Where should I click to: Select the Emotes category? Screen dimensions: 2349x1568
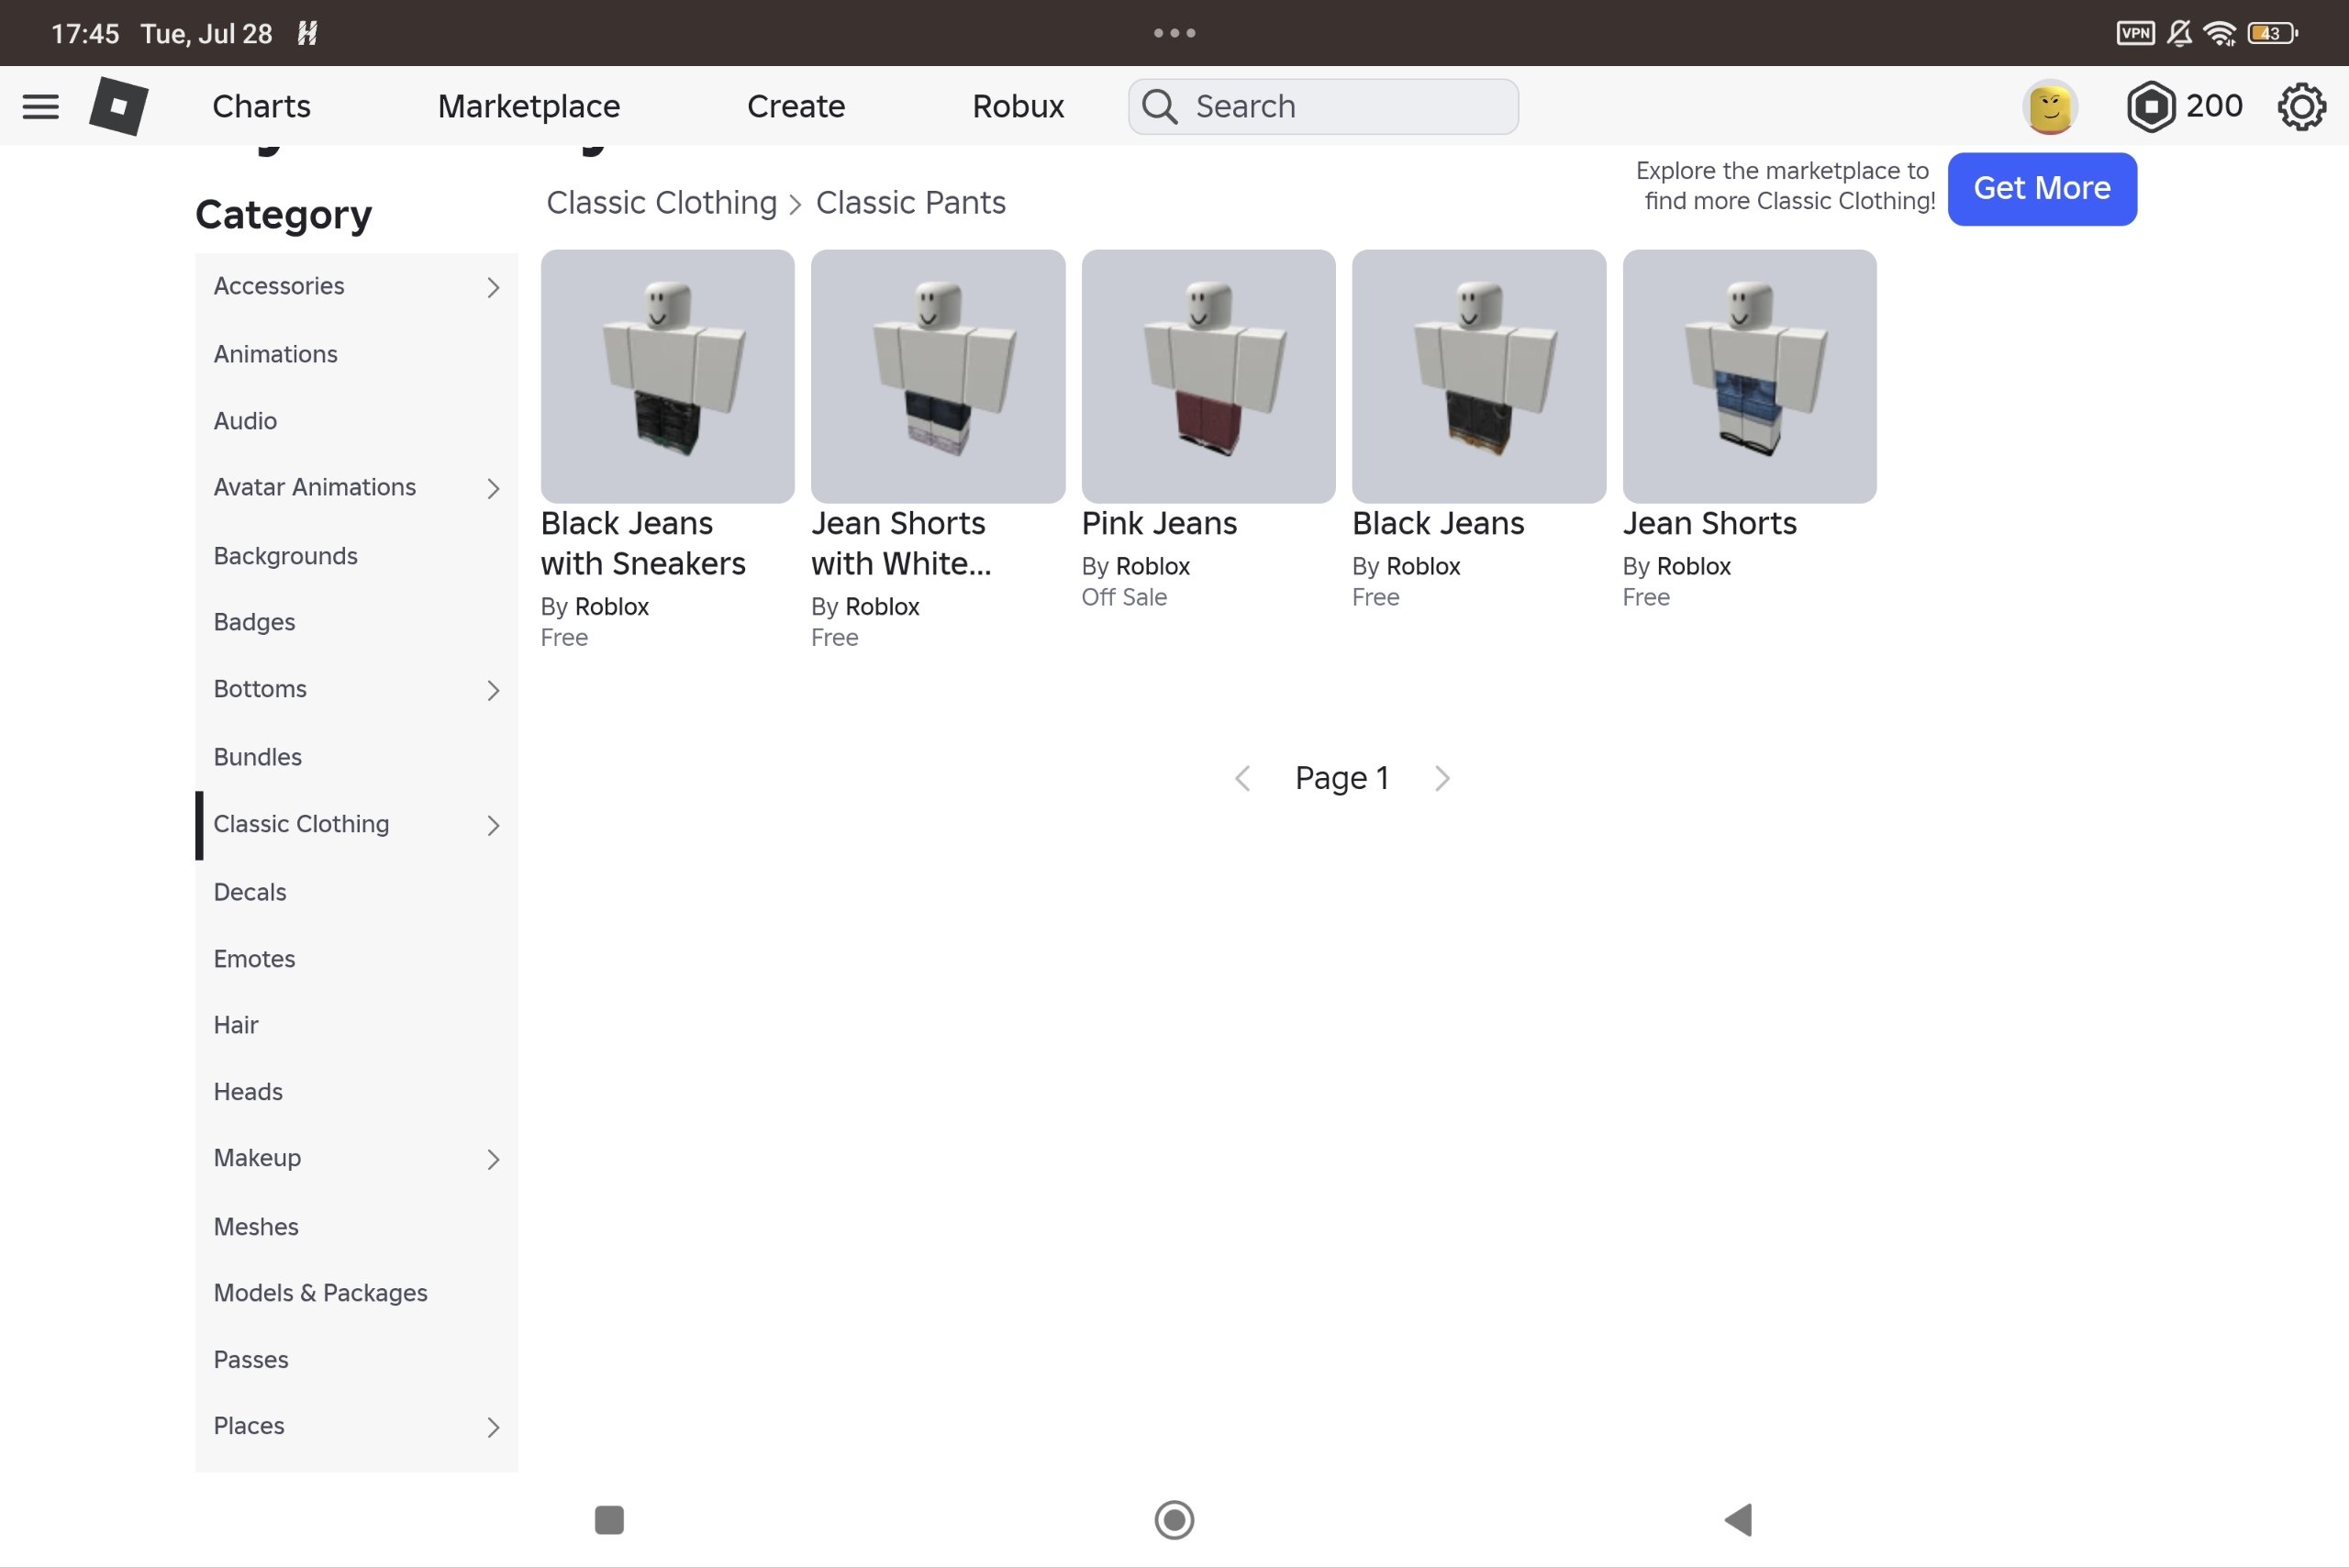(356, 959)
